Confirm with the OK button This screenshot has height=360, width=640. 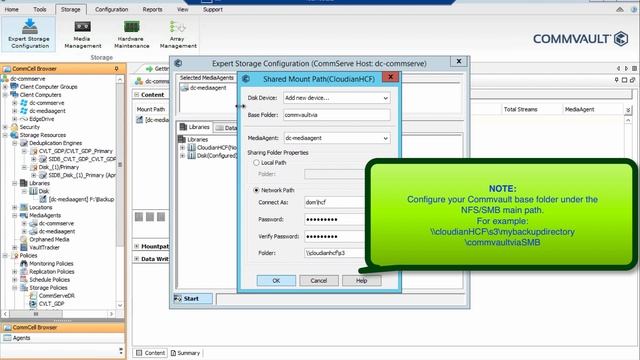(276, 281)
